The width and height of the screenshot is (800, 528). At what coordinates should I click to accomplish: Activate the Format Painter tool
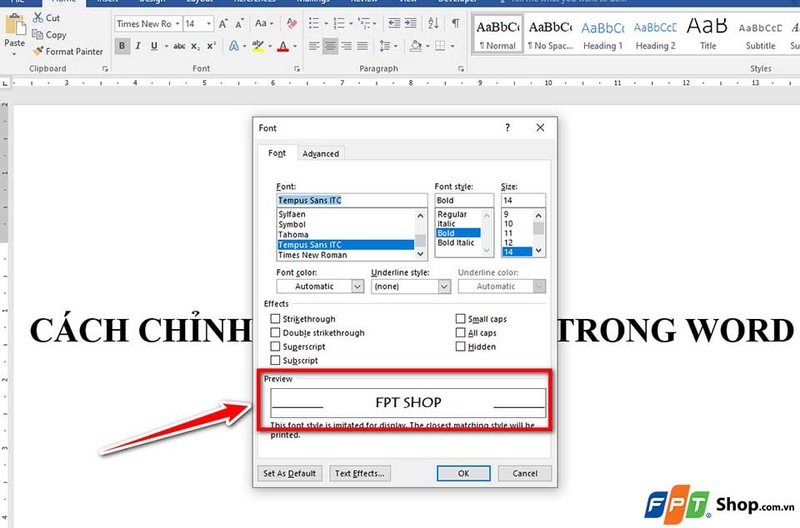click(68, 52)
